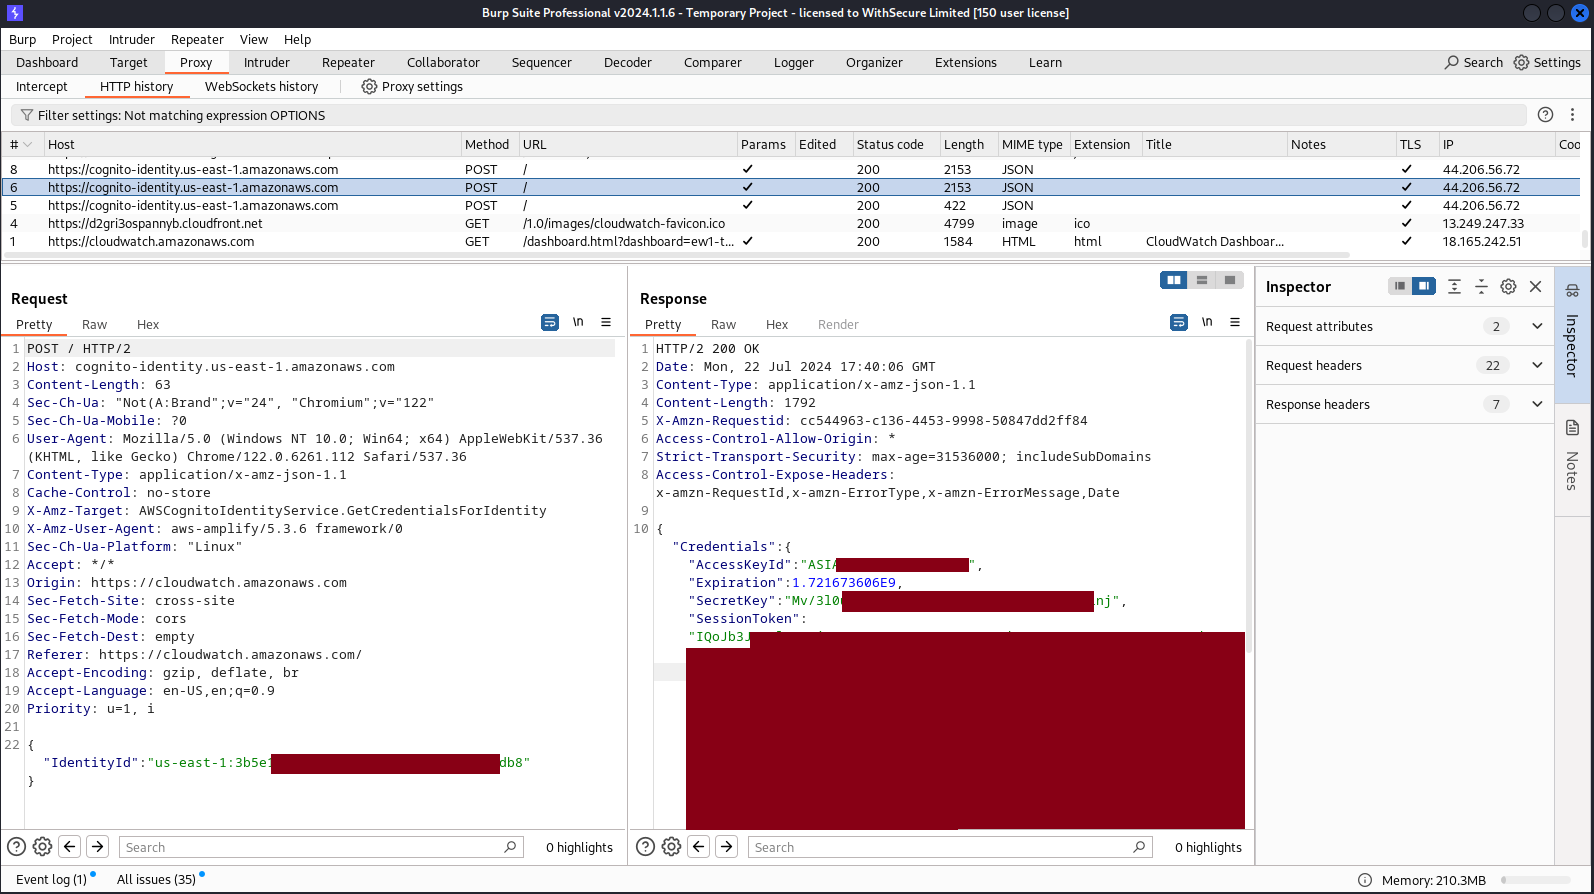Switch Response view to Render
Image resolution: width=1594 pixels, height=894 pixels.
[838, 325]
